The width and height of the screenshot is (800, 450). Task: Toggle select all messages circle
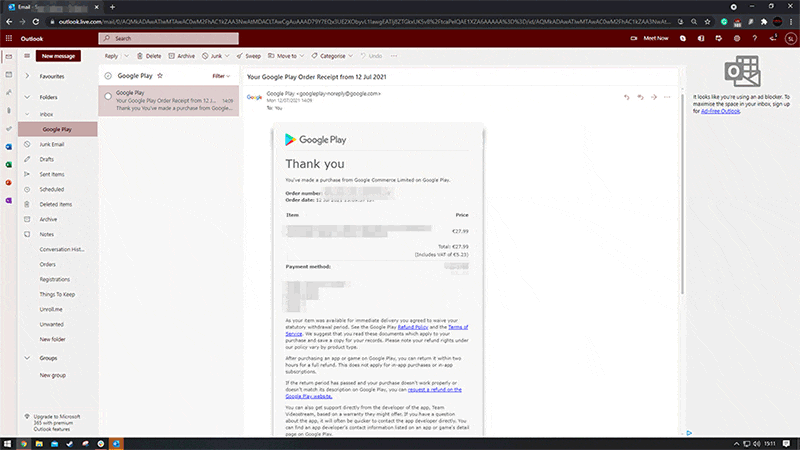pyautogui.click(x=108, y=75)
